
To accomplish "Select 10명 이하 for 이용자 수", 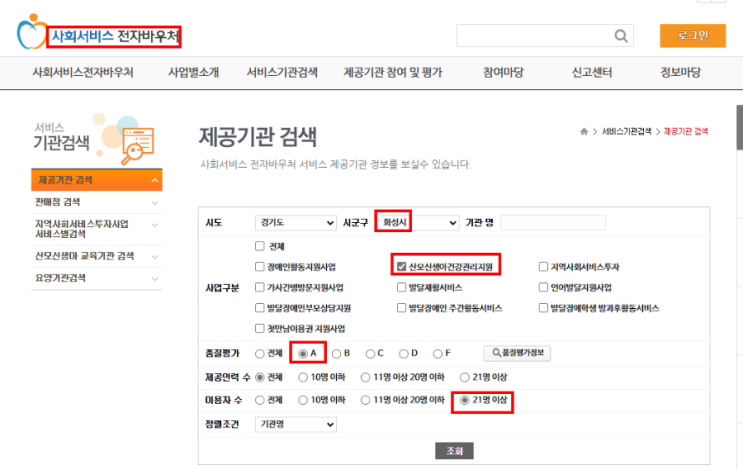I will click(x=303, y=400).
